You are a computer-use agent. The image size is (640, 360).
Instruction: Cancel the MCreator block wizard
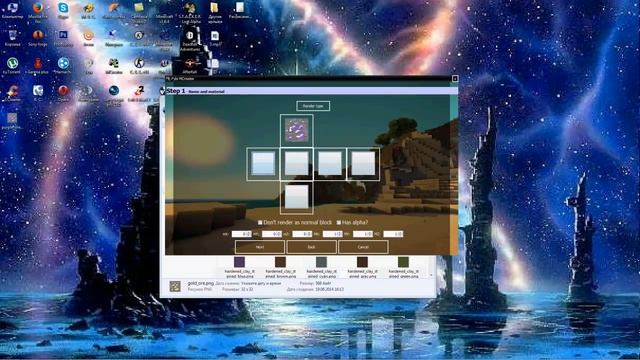(x=363, y=247)
